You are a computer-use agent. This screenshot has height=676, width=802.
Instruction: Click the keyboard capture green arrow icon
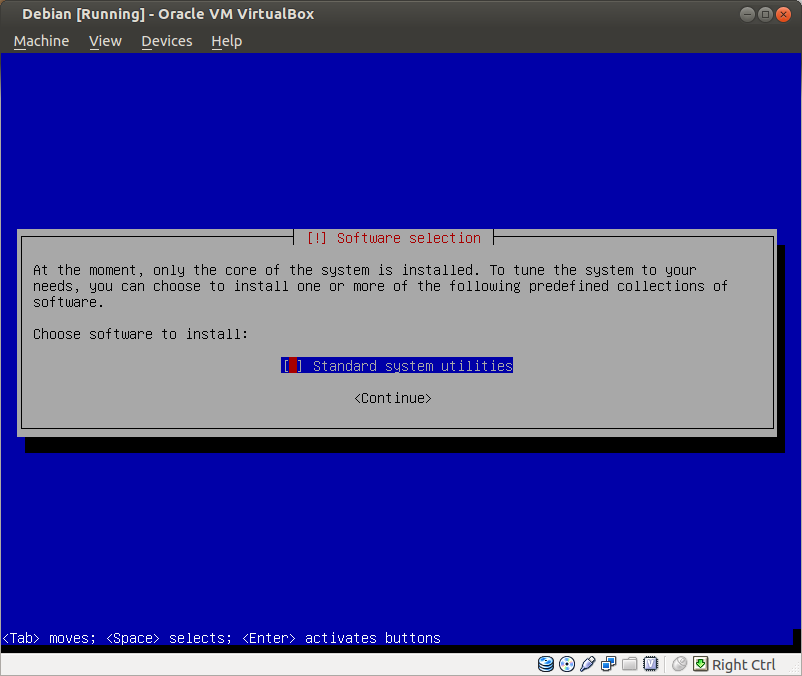click(700, 664)
